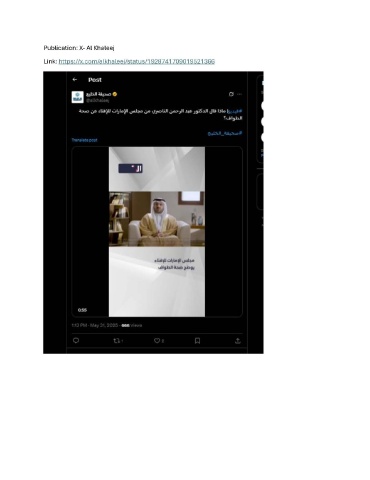Click the post views count

coord(132,325)
